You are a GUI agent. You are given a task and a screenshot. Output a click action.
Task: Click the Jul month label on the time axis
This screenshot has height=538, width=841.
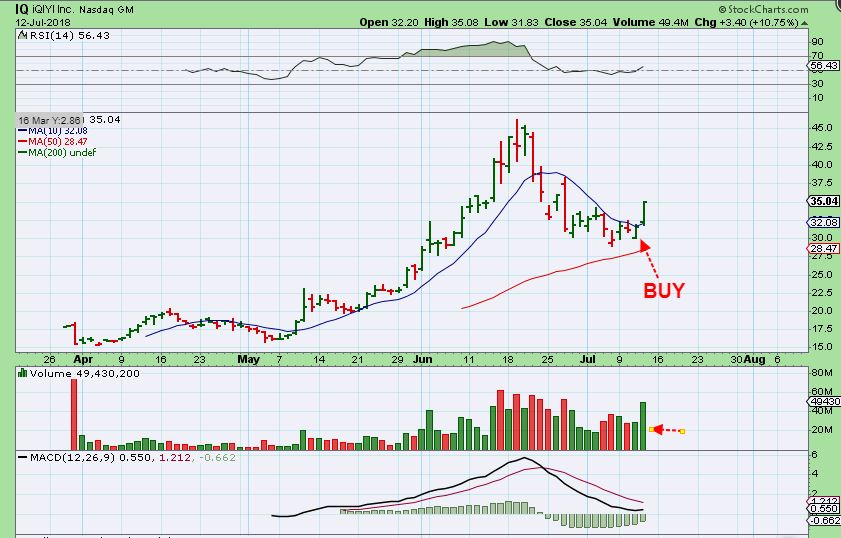click(x=588, y=359)
